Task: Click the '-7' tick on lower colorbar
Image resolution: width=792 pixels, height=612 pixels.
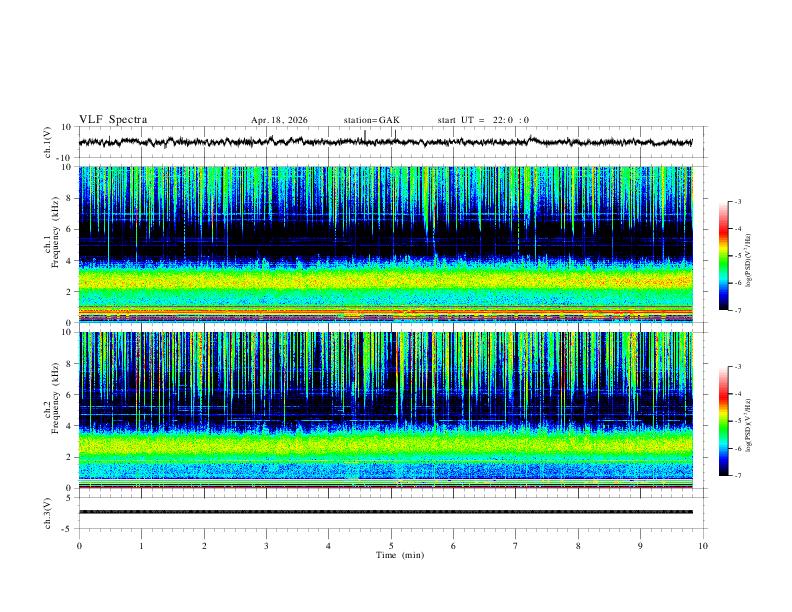Action: coord(737,476)
